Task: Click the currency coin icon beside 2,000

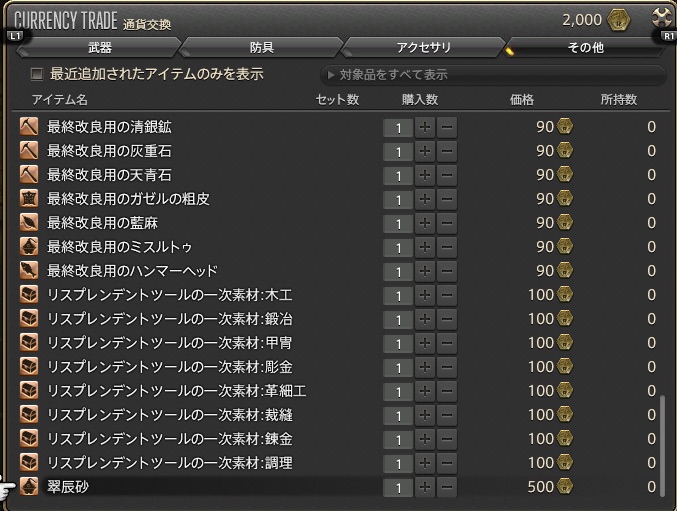Action: (620, 20)
